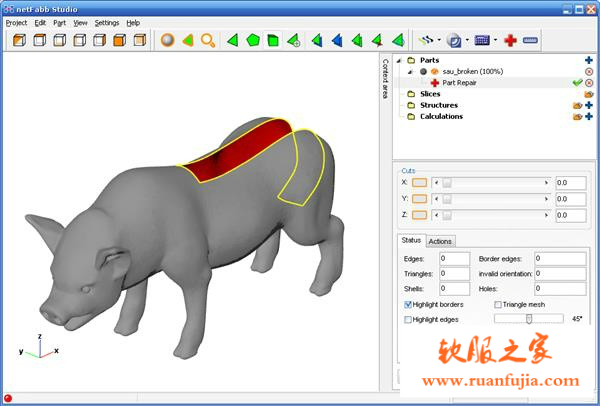The width and height of the screenshot is (600, 406).
Task: Click the blue sphere toolbar icon
Action: 454,40
